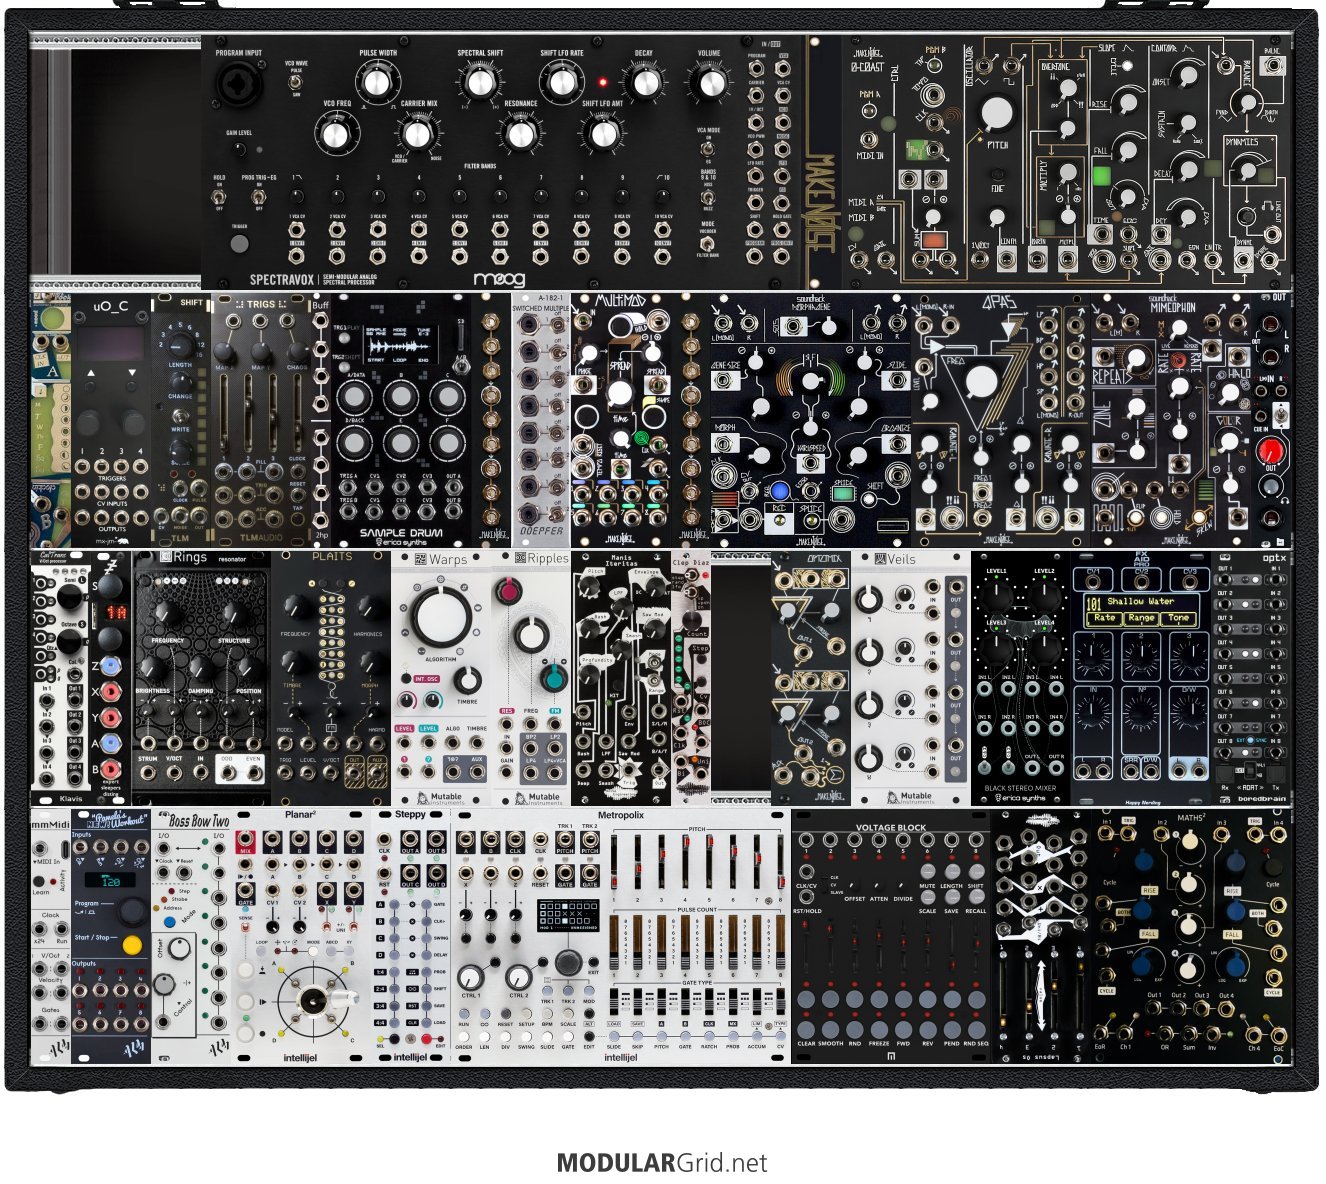Click the Frequency knob on Rings

tap(168, 613)
